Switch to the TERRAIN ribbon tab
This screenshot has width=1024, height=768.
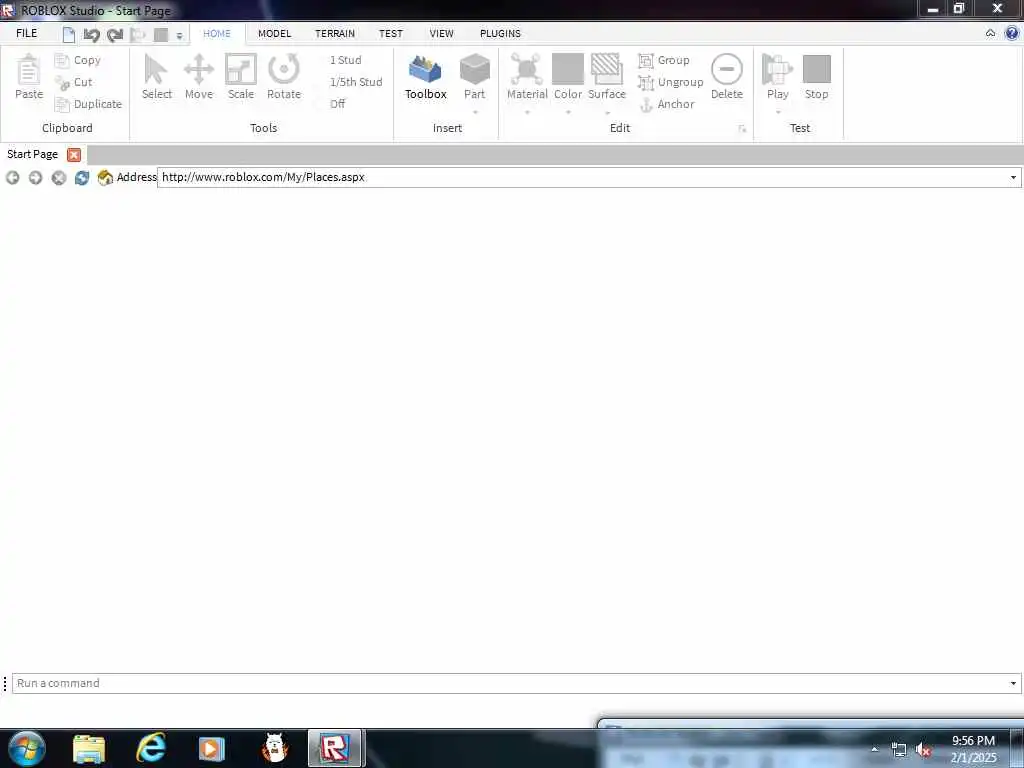(335, 33)
